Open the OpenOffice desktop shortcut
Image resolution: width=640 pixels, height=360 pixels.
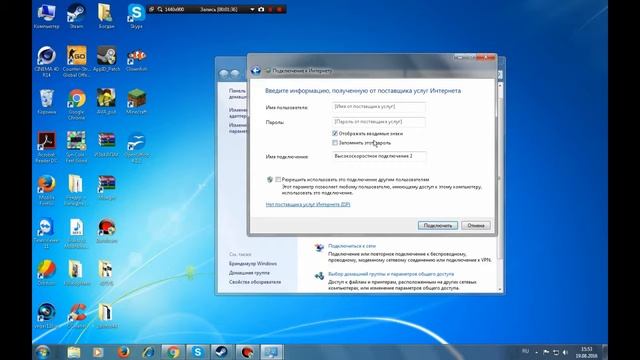click(x=136, y=147)
